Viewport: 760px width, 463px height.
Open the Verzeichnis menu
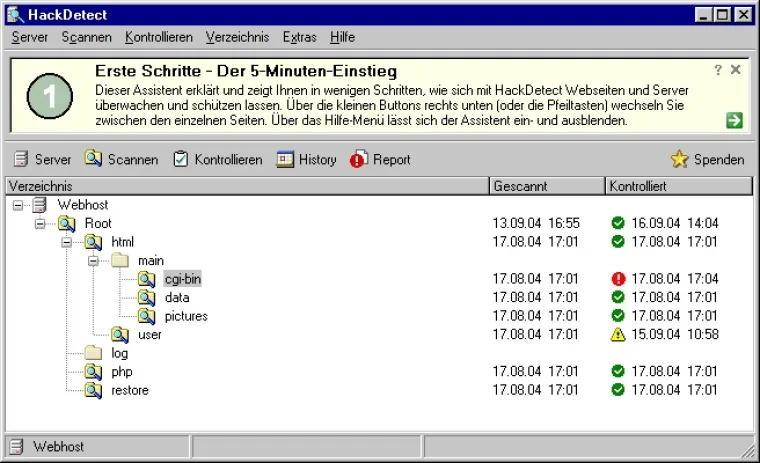(237, 37)
